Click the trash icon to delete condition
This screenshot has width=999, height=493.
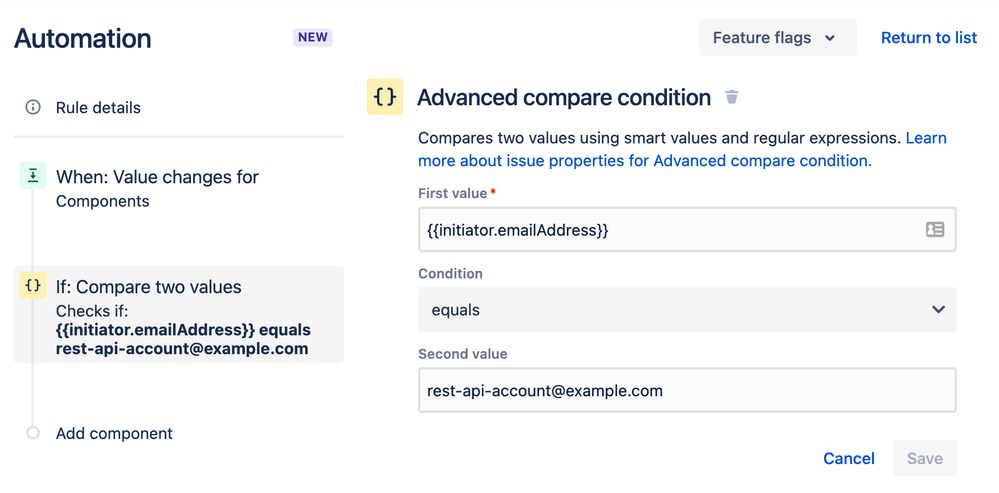[732, 97]
